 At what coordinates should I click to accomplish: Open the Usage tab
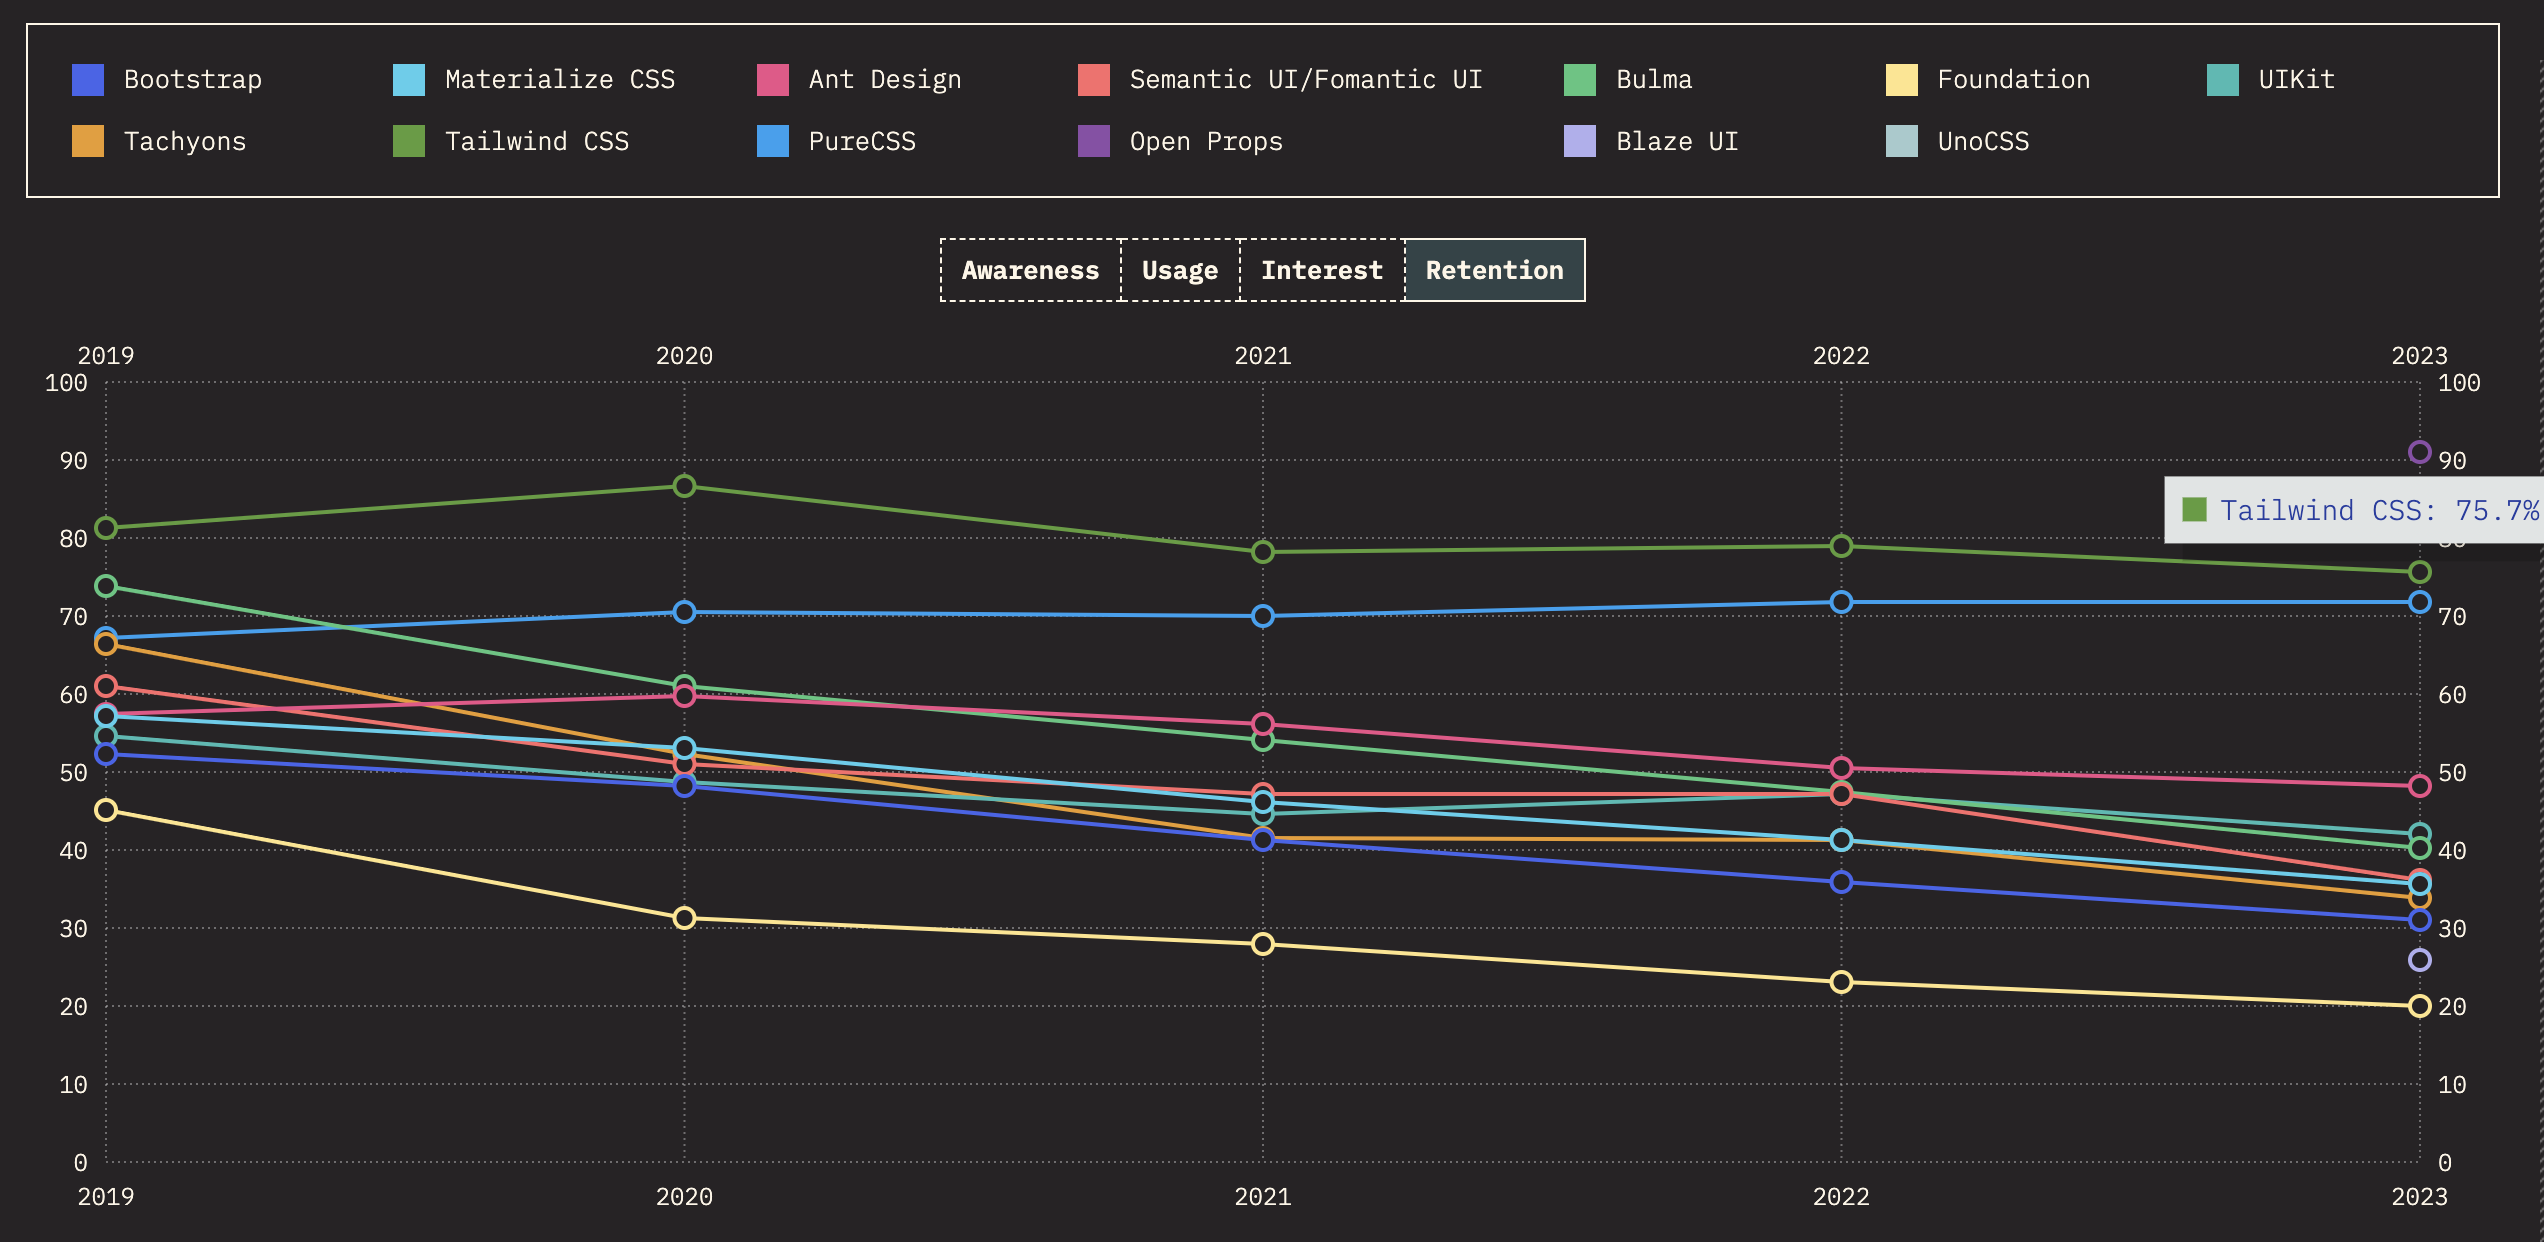[1179, 269]
